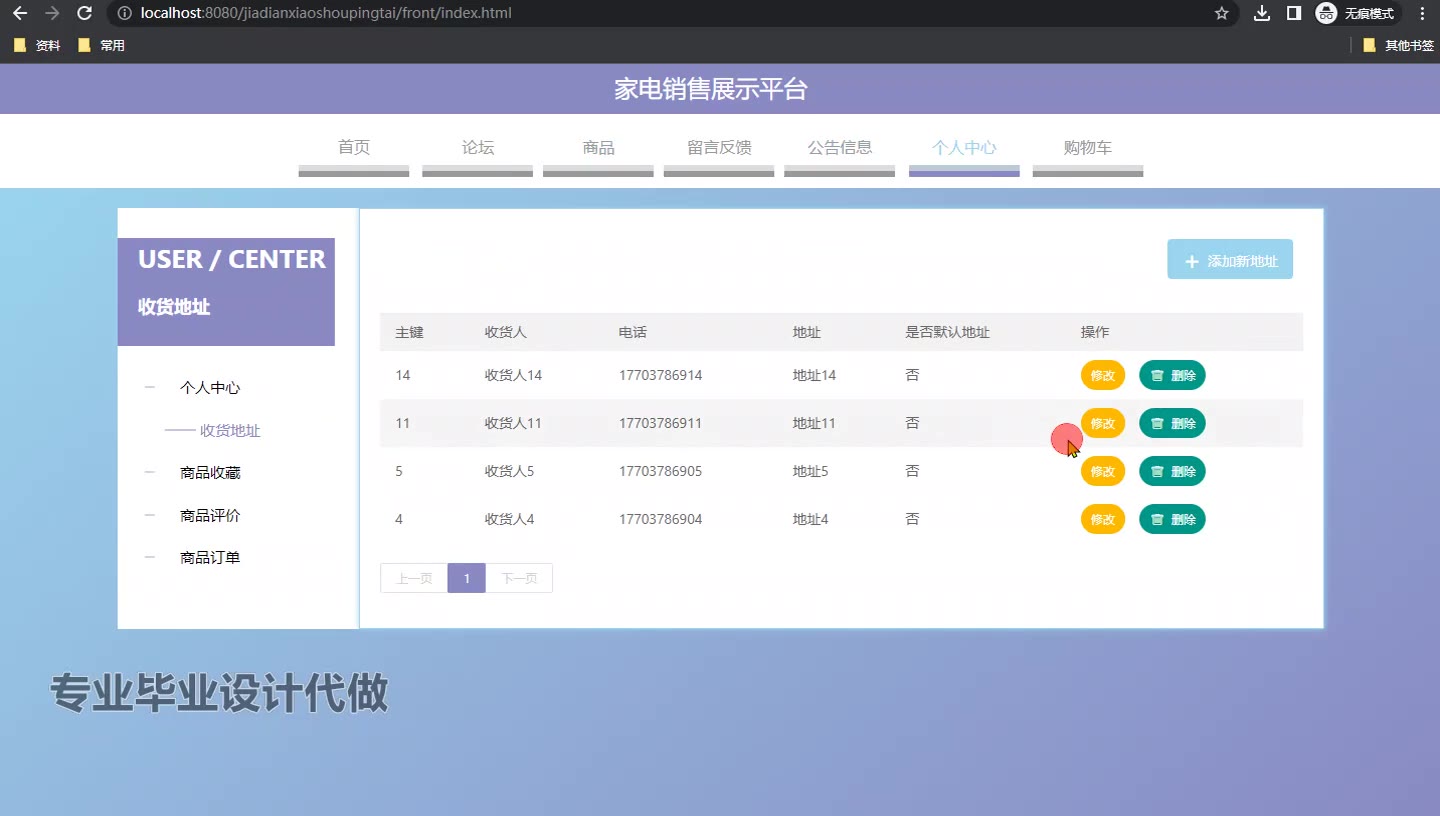Click the 添加新地址 button

pos(1230,260)
